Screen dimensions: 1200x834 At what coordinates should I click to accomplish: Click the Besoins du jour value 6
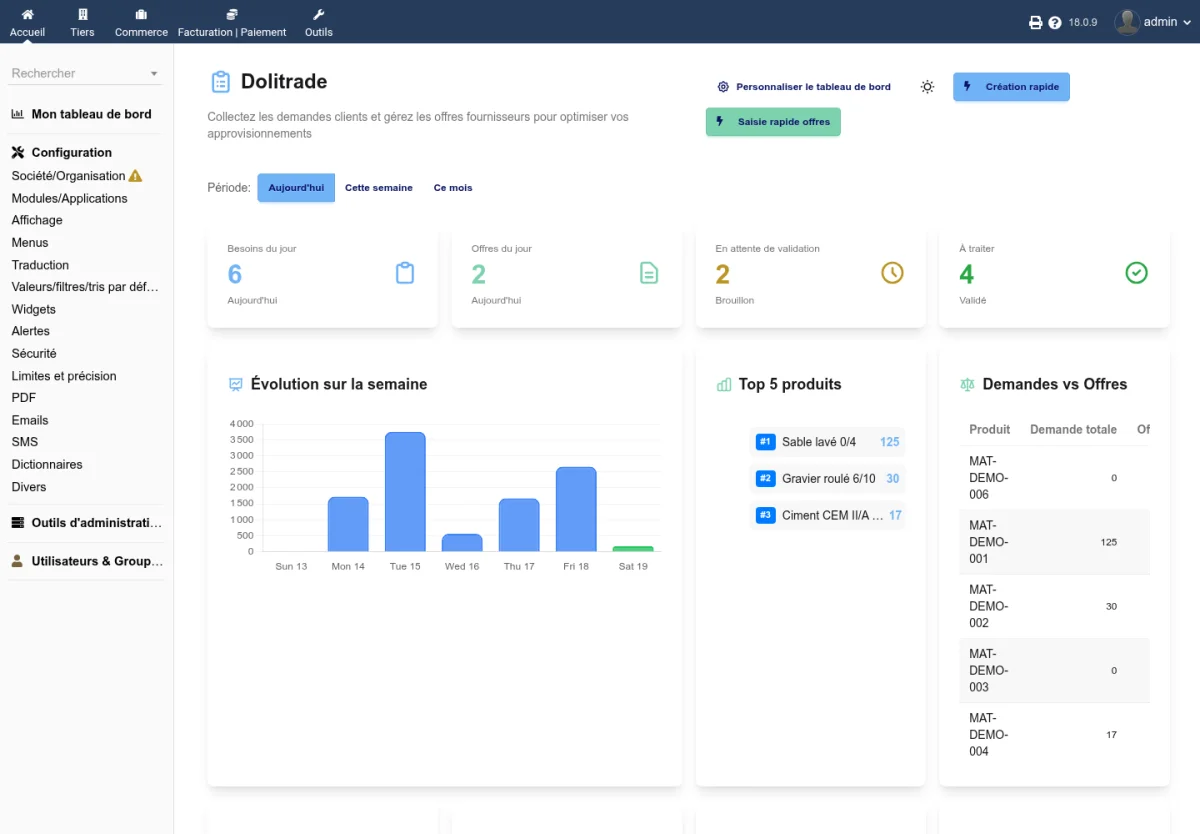235,274
